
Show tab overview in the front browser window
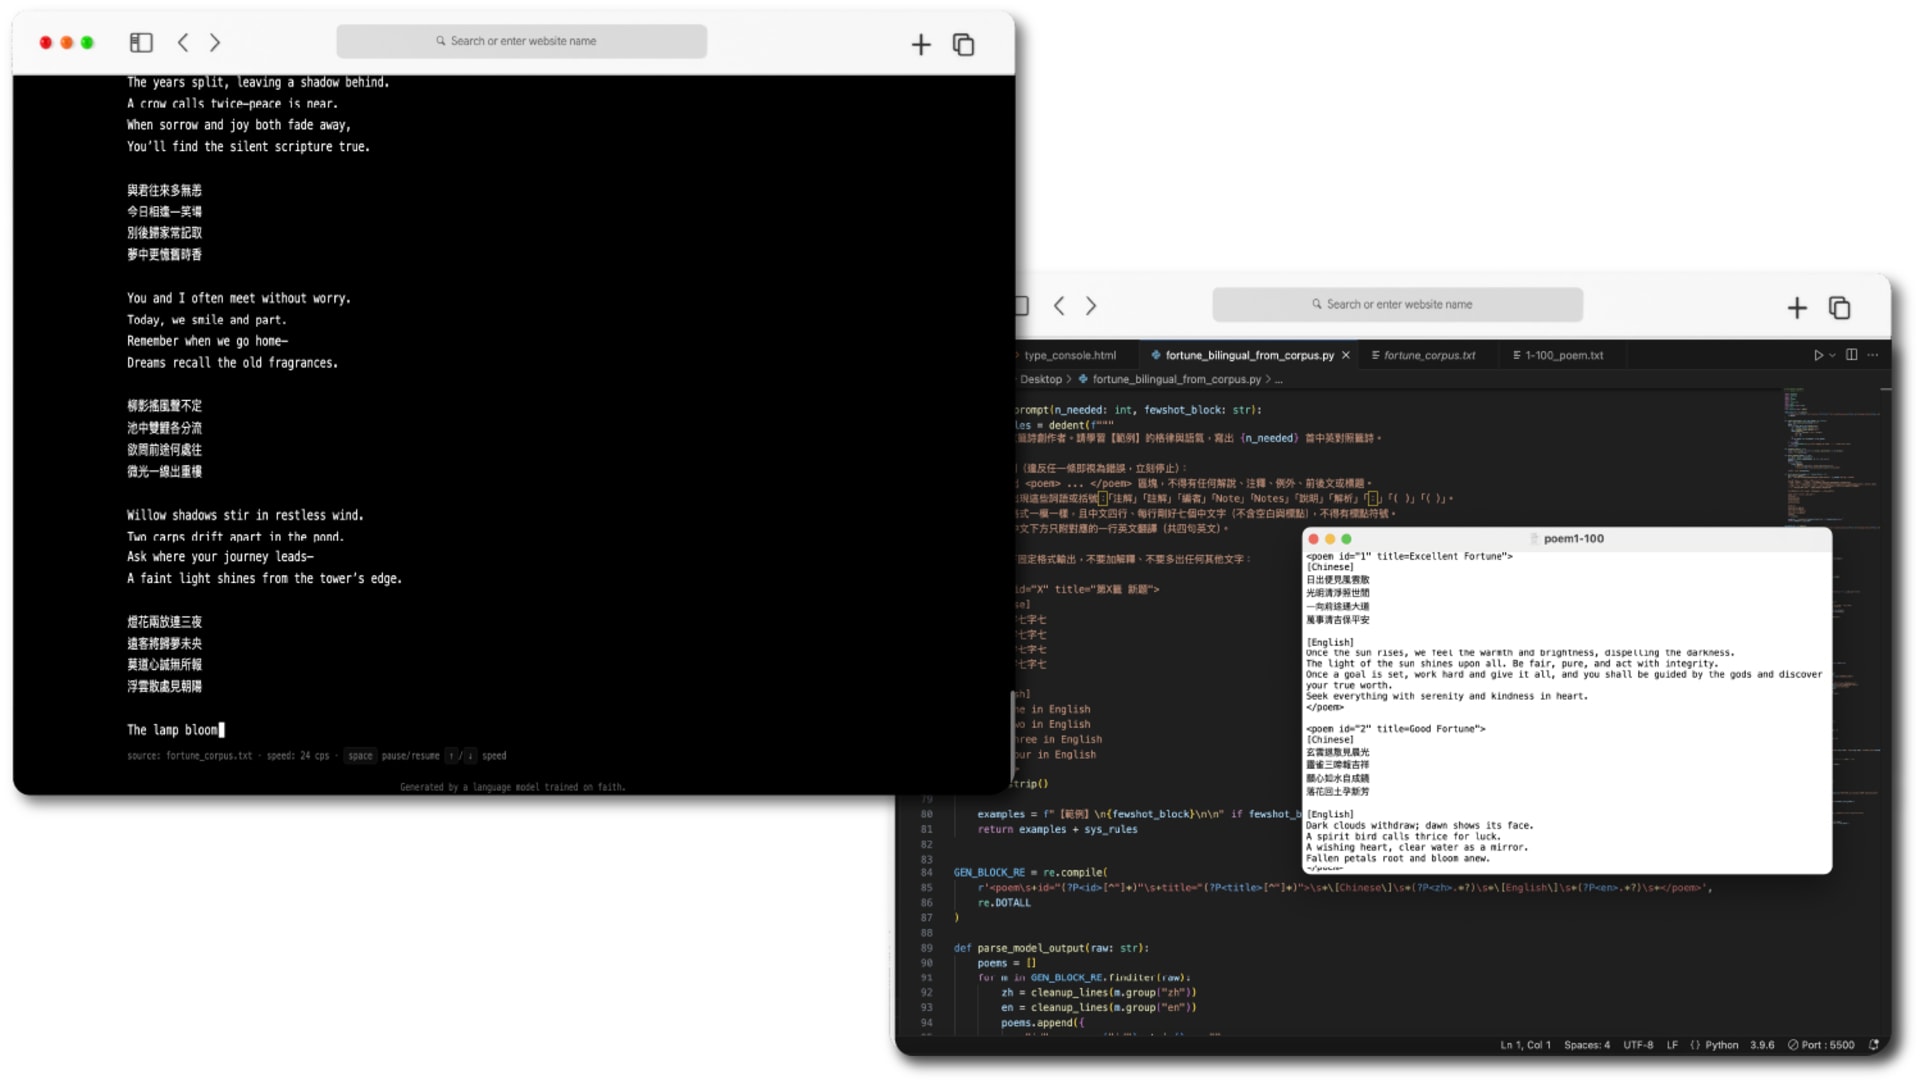point(963,44)
